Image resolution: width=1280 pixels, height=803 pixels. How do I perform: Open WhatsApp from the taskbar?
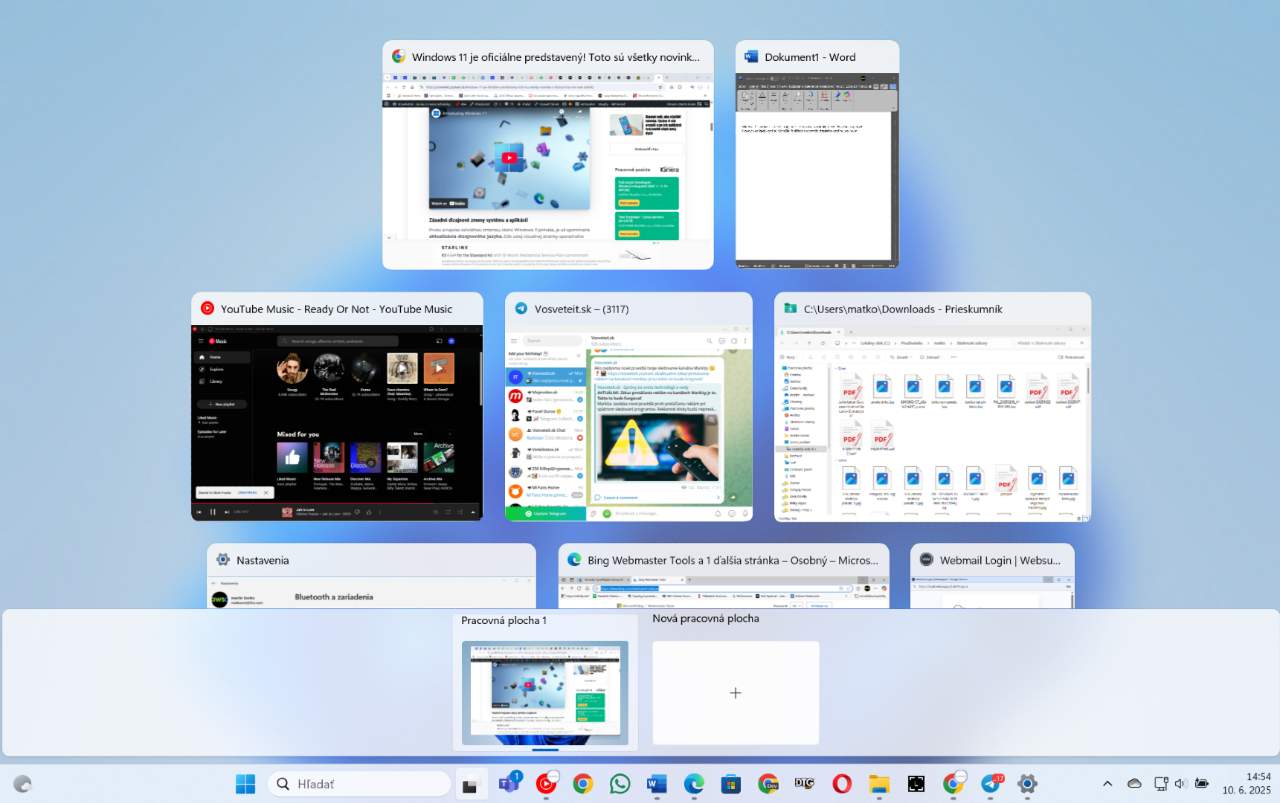click(620, 784)
